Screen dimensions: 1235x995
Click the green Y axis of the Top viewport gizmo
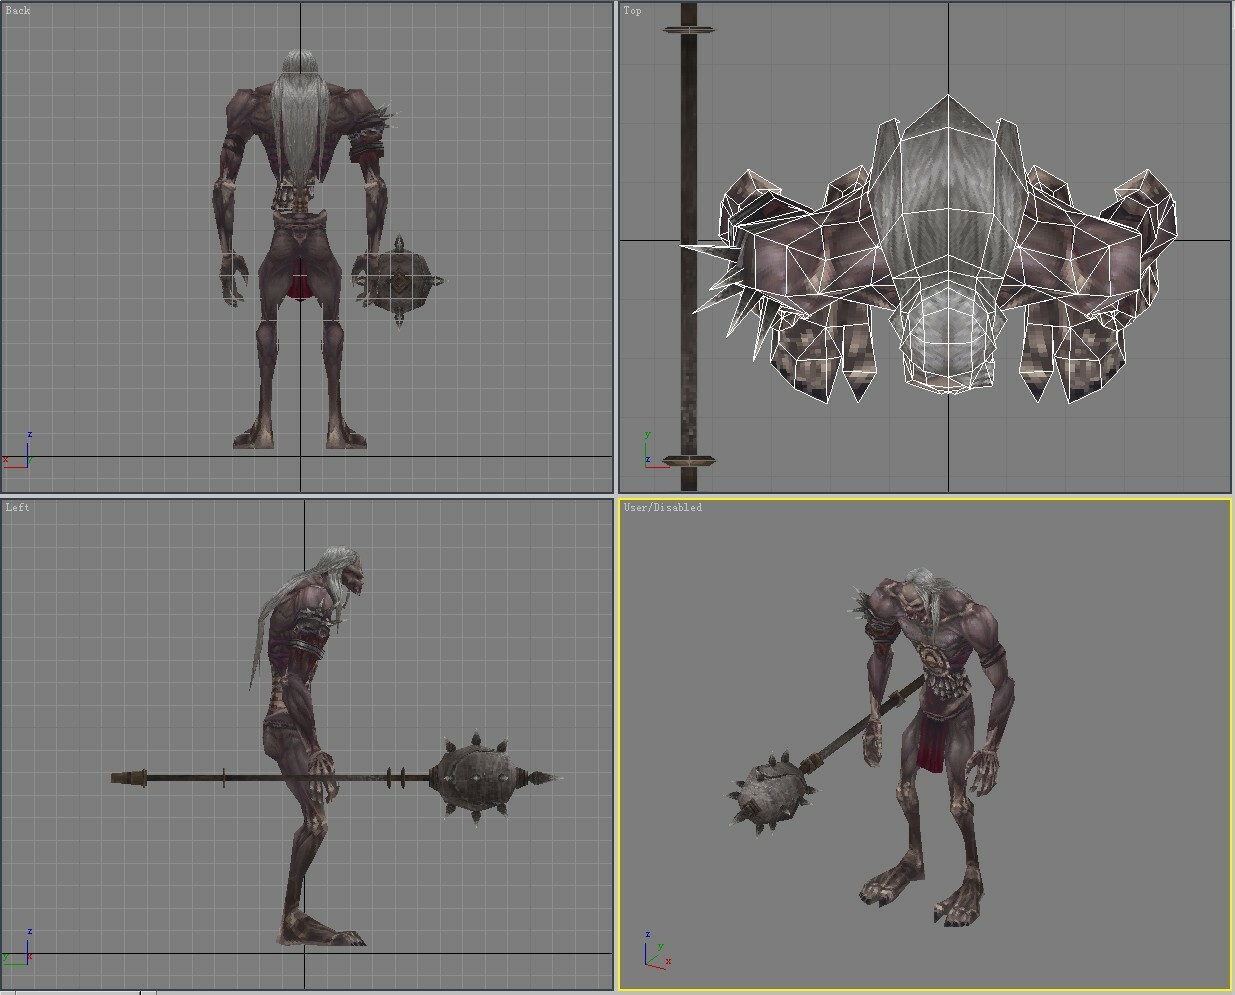coord(648,440)
